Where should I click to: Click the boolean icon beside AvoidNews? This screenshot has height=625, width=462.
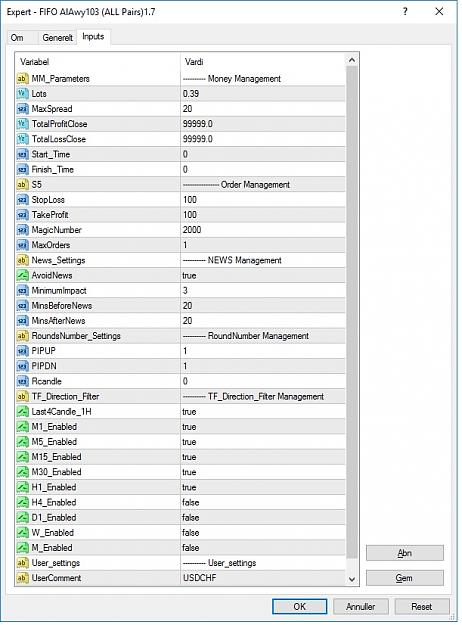(x=22, y=275)
